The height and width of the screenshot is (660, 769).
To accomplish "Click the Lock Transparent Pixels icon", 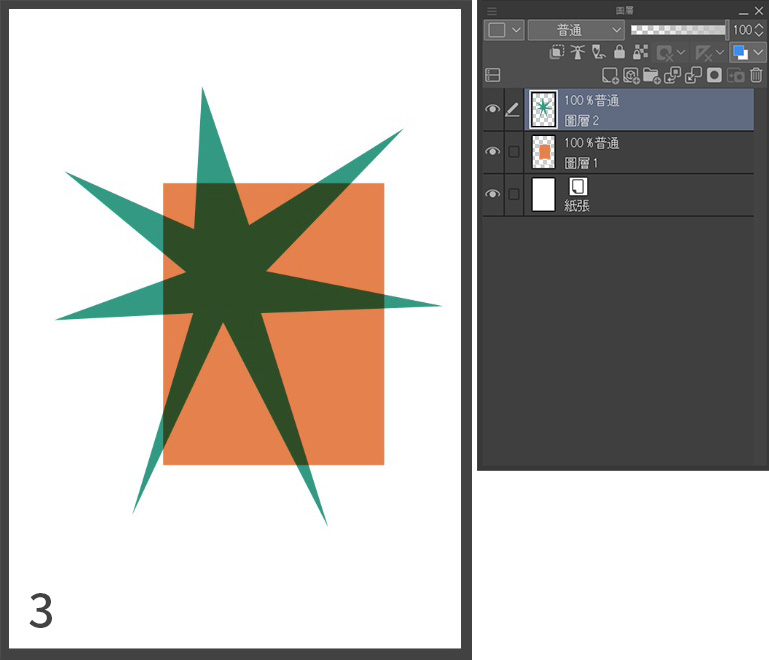I will pos(641,52).
